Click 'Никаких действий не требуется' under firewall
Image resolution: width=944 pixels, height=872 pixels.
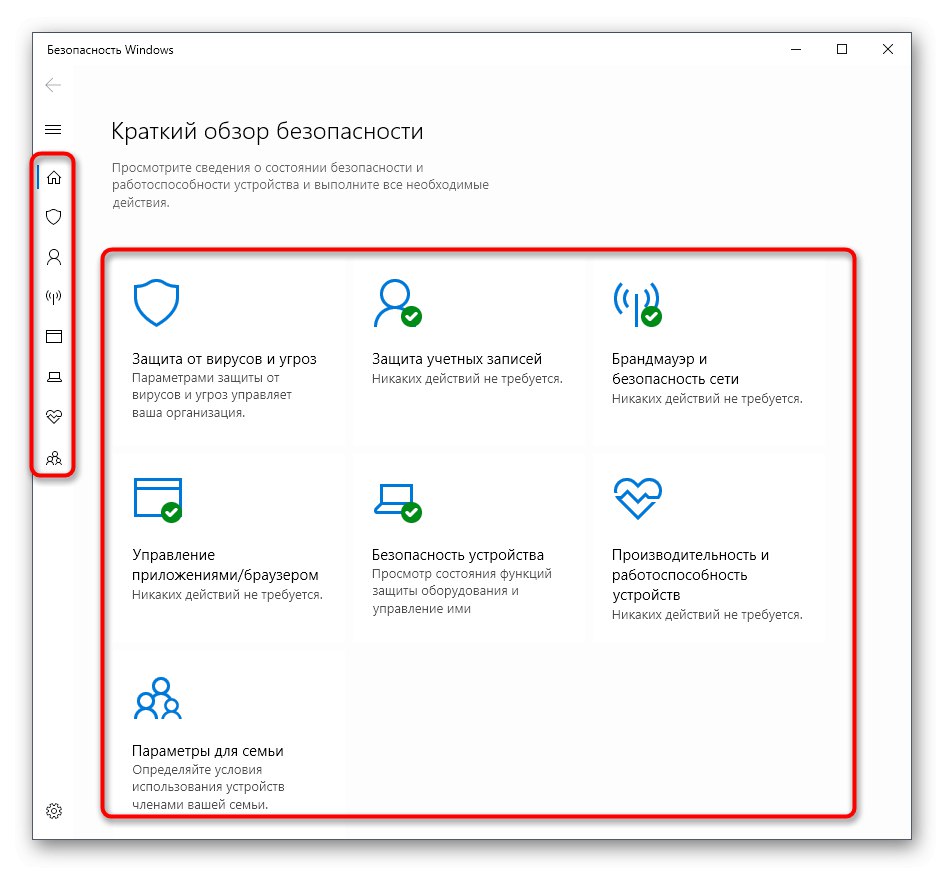(707, 399)
